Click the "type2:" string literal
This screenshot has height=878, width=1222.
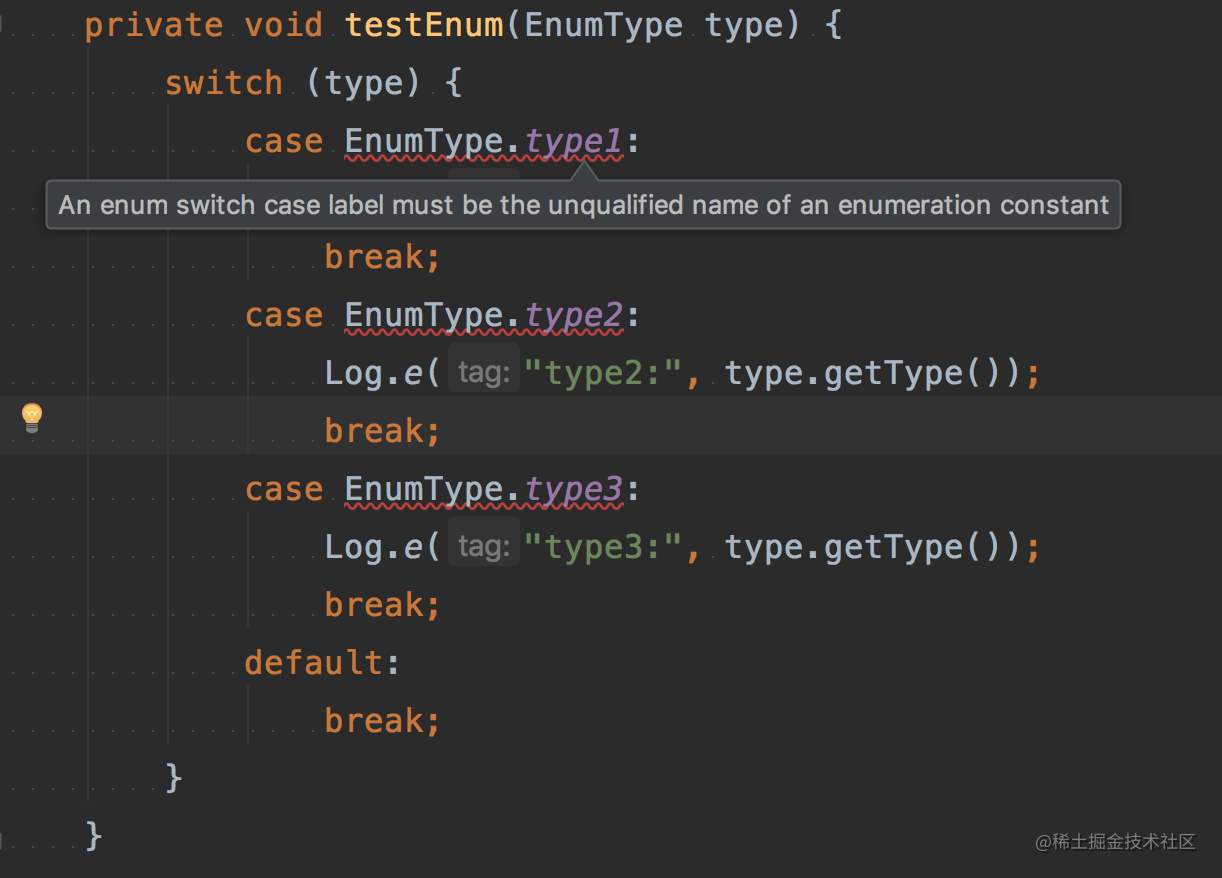(604, 373)
